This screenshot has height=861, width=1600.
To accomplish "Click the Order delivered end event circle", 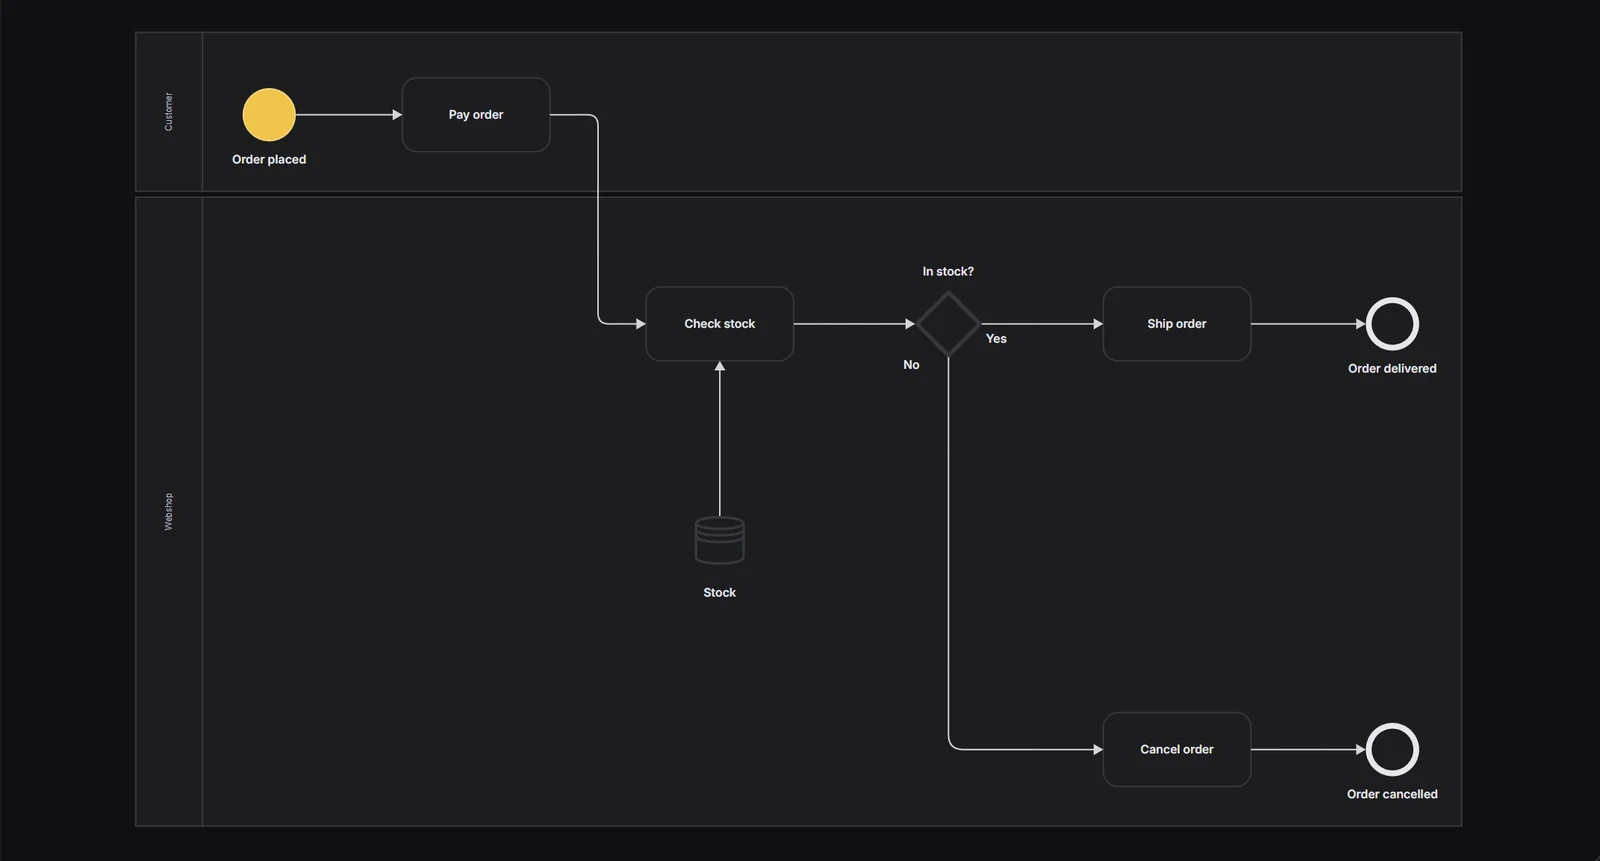I will point(1392,324).
